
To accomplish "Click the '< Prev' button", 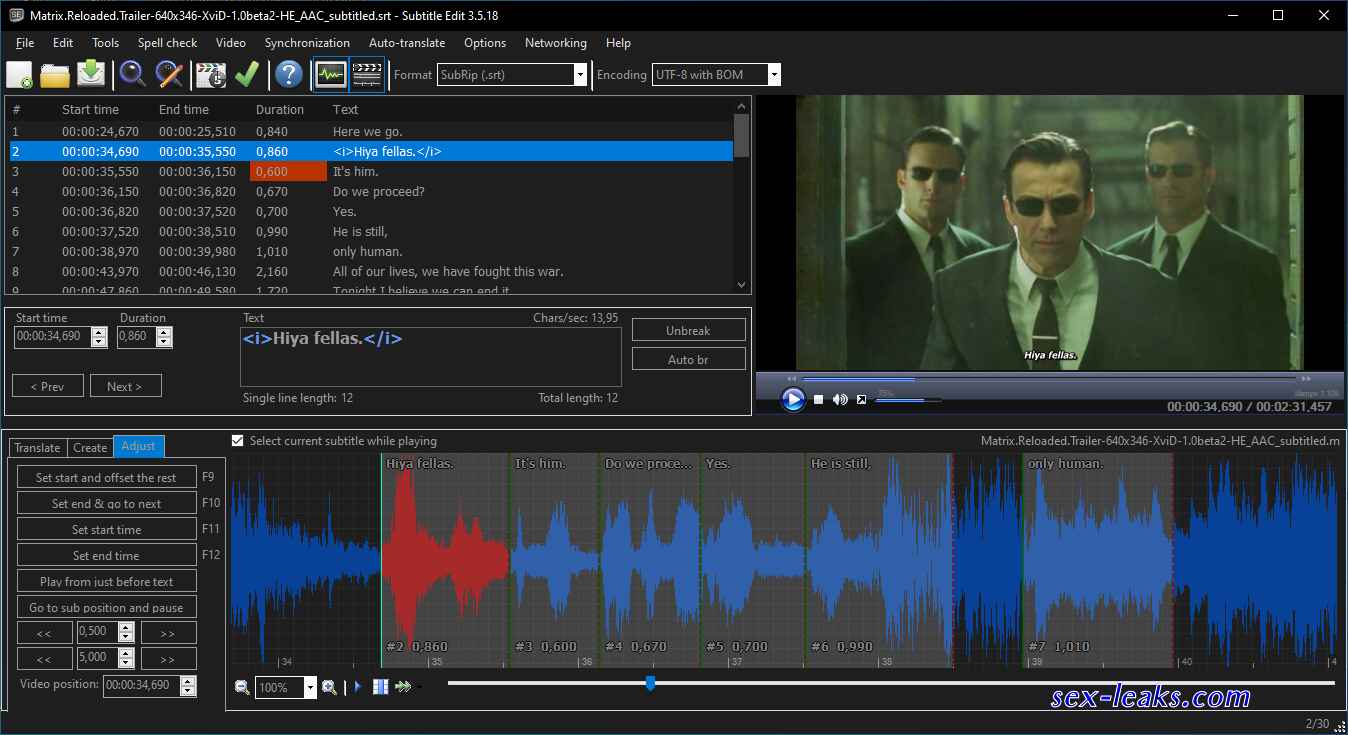I will 47,386.
